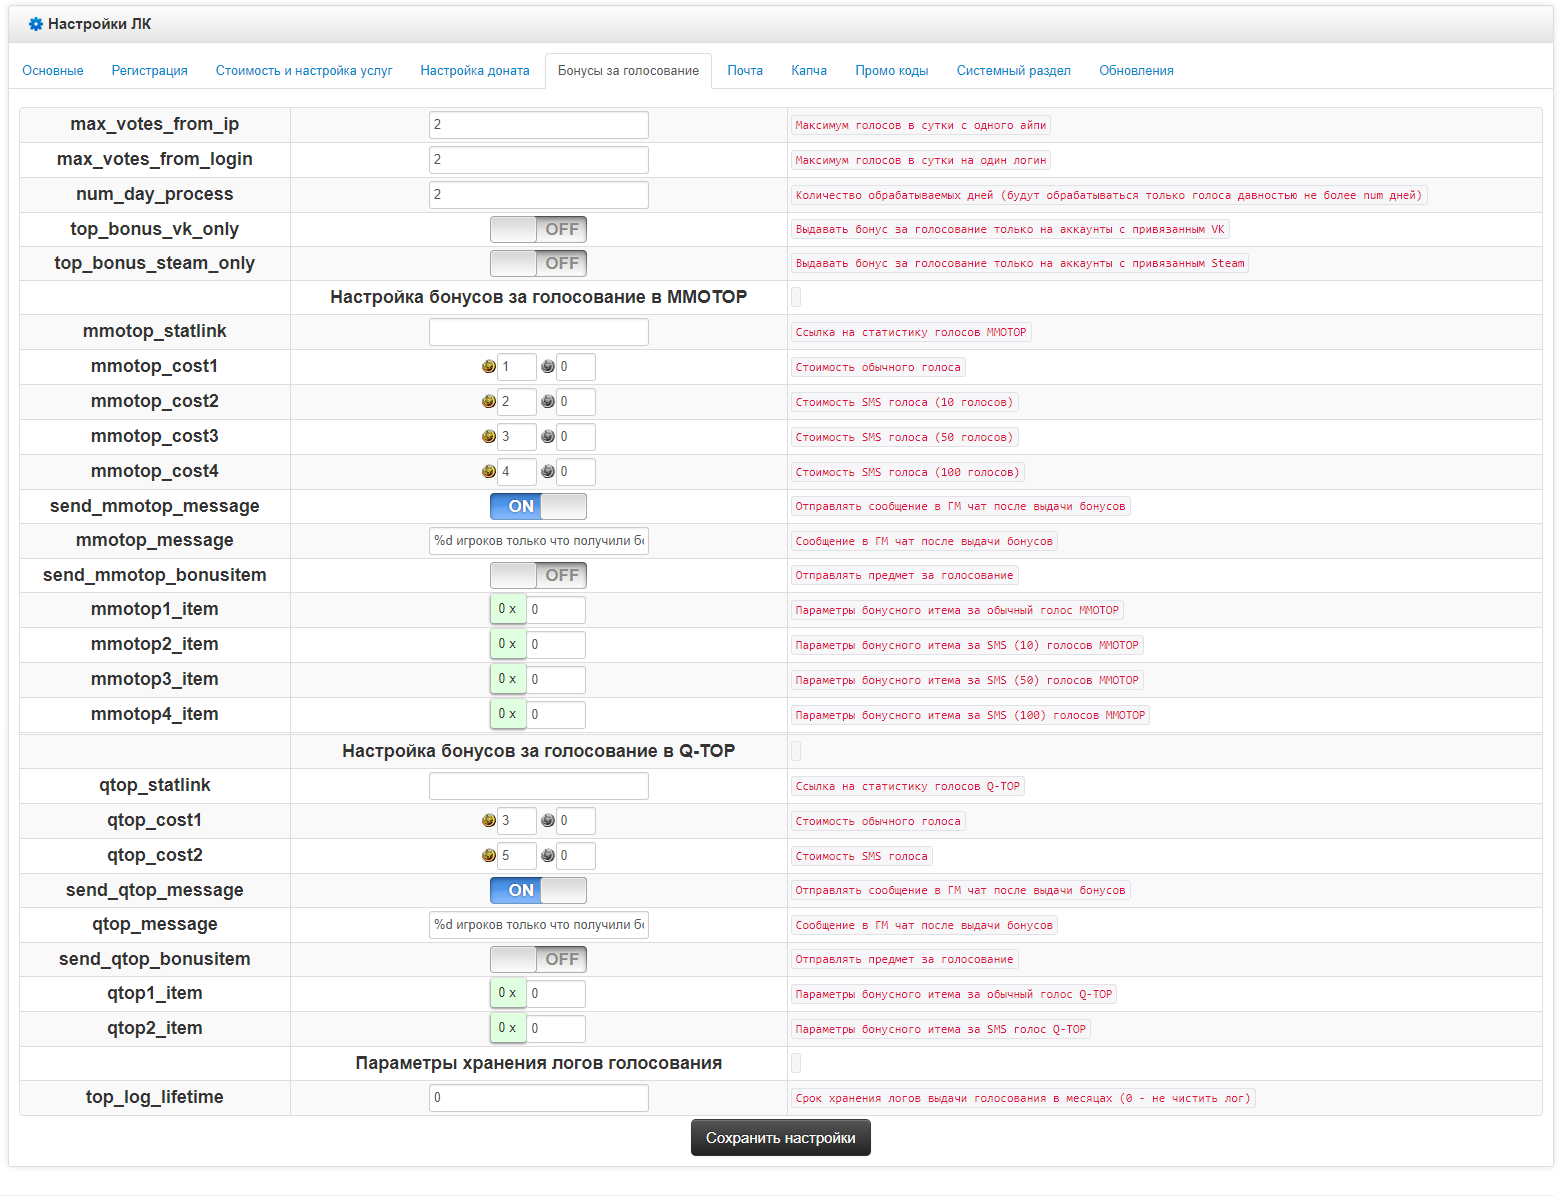Click the mmotop3_item green count box
This screenshot has width=1561, height=1196.
[x=508, y=679]
